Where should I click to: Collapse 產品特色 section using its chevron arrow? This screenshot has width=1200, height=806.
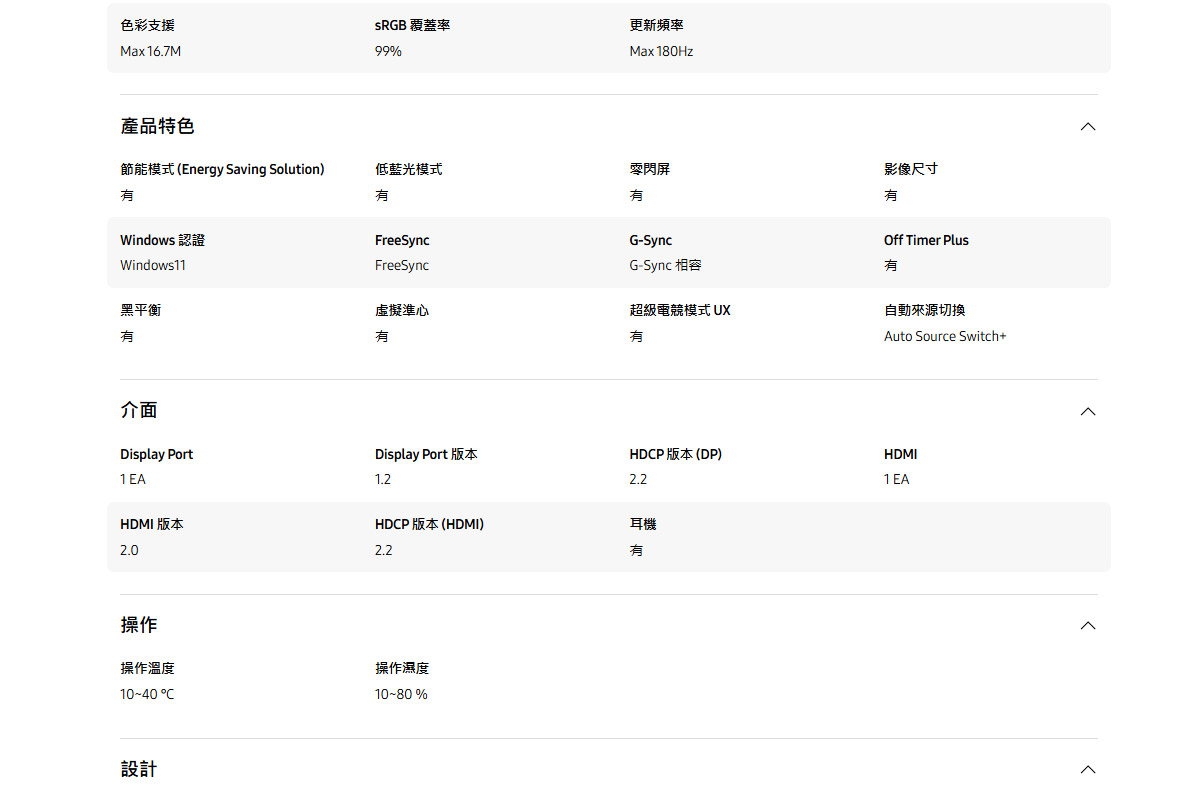(x=1088, y=127)
